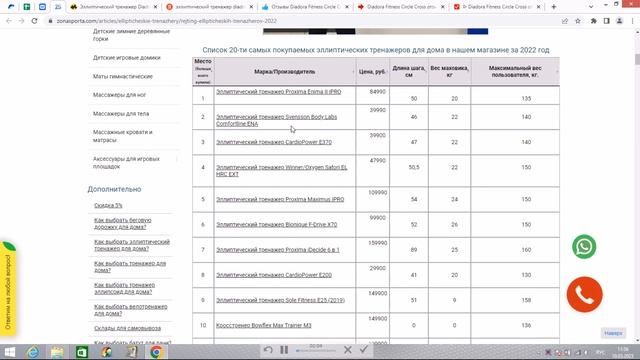Open 'Как выбрать беговую дорожку для дома?'
The height and width of the screenshot is (360, 640).
122,223
